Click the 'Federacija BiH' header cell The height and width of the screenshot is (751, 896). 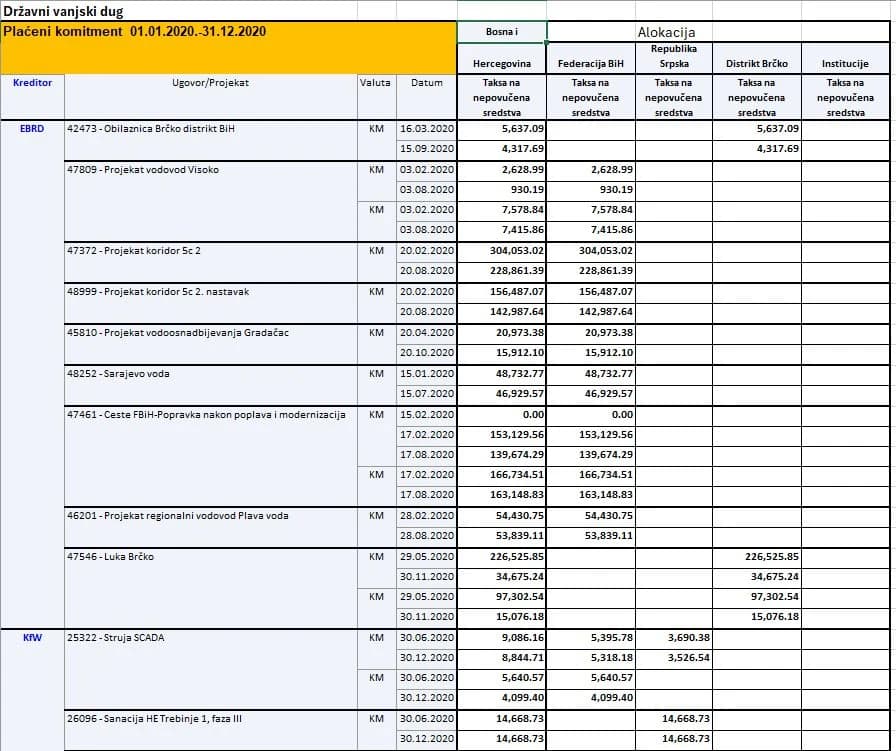pyautogui.click(x=591, y=58)
